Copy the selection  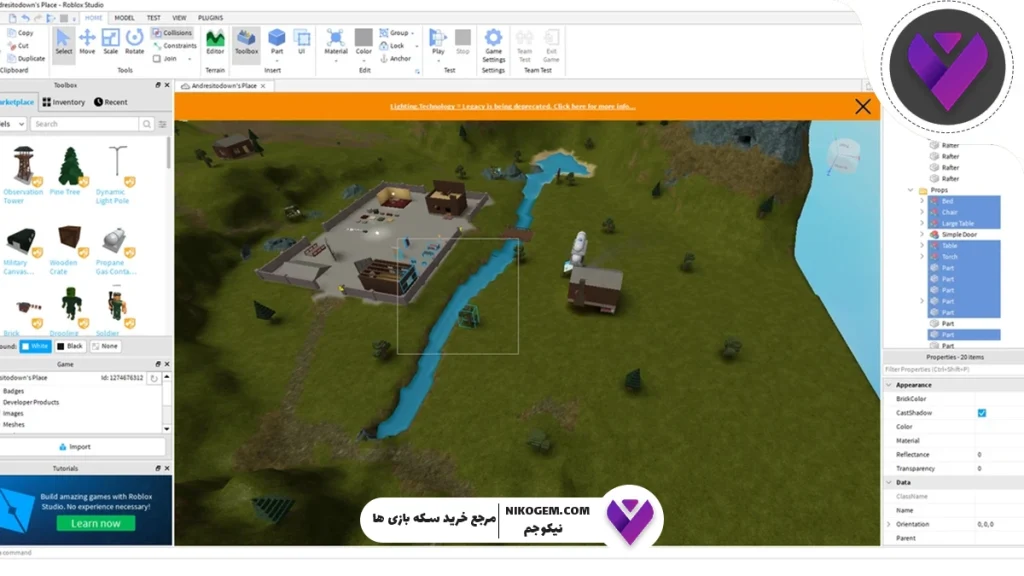(x=20, y=33)
